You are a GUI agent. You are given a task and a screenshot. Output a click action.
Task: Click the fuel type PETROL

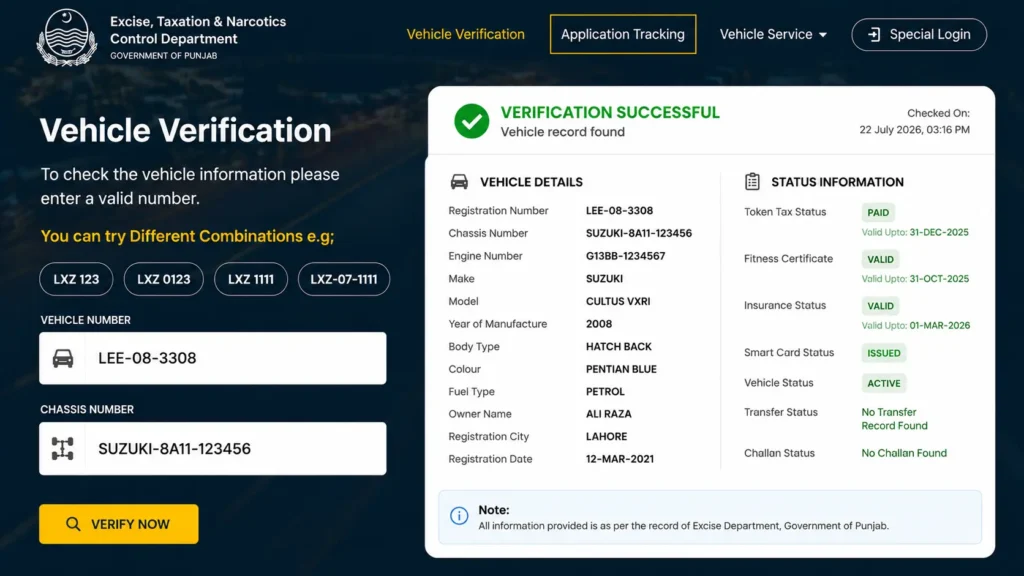click(605, 391)
